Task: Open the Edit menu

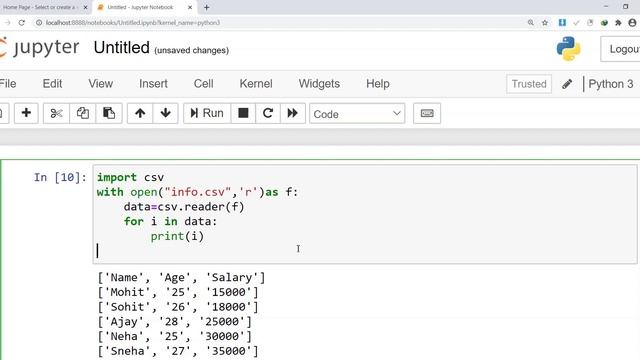Action: pos(52,84)
